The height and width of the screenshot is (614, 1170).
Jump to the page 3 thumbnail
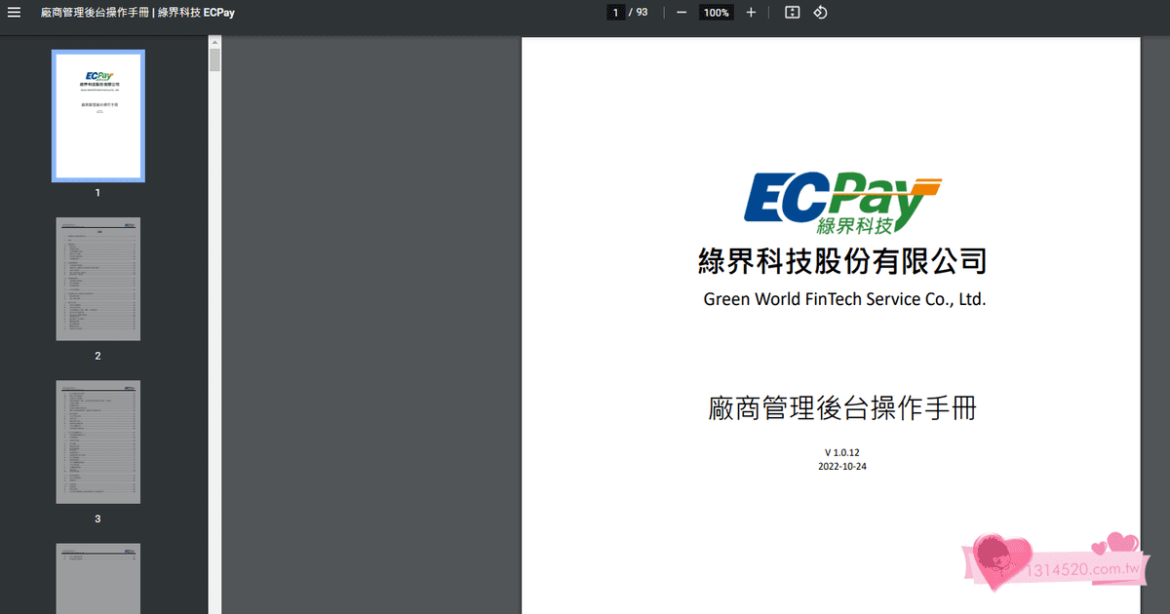98,442
